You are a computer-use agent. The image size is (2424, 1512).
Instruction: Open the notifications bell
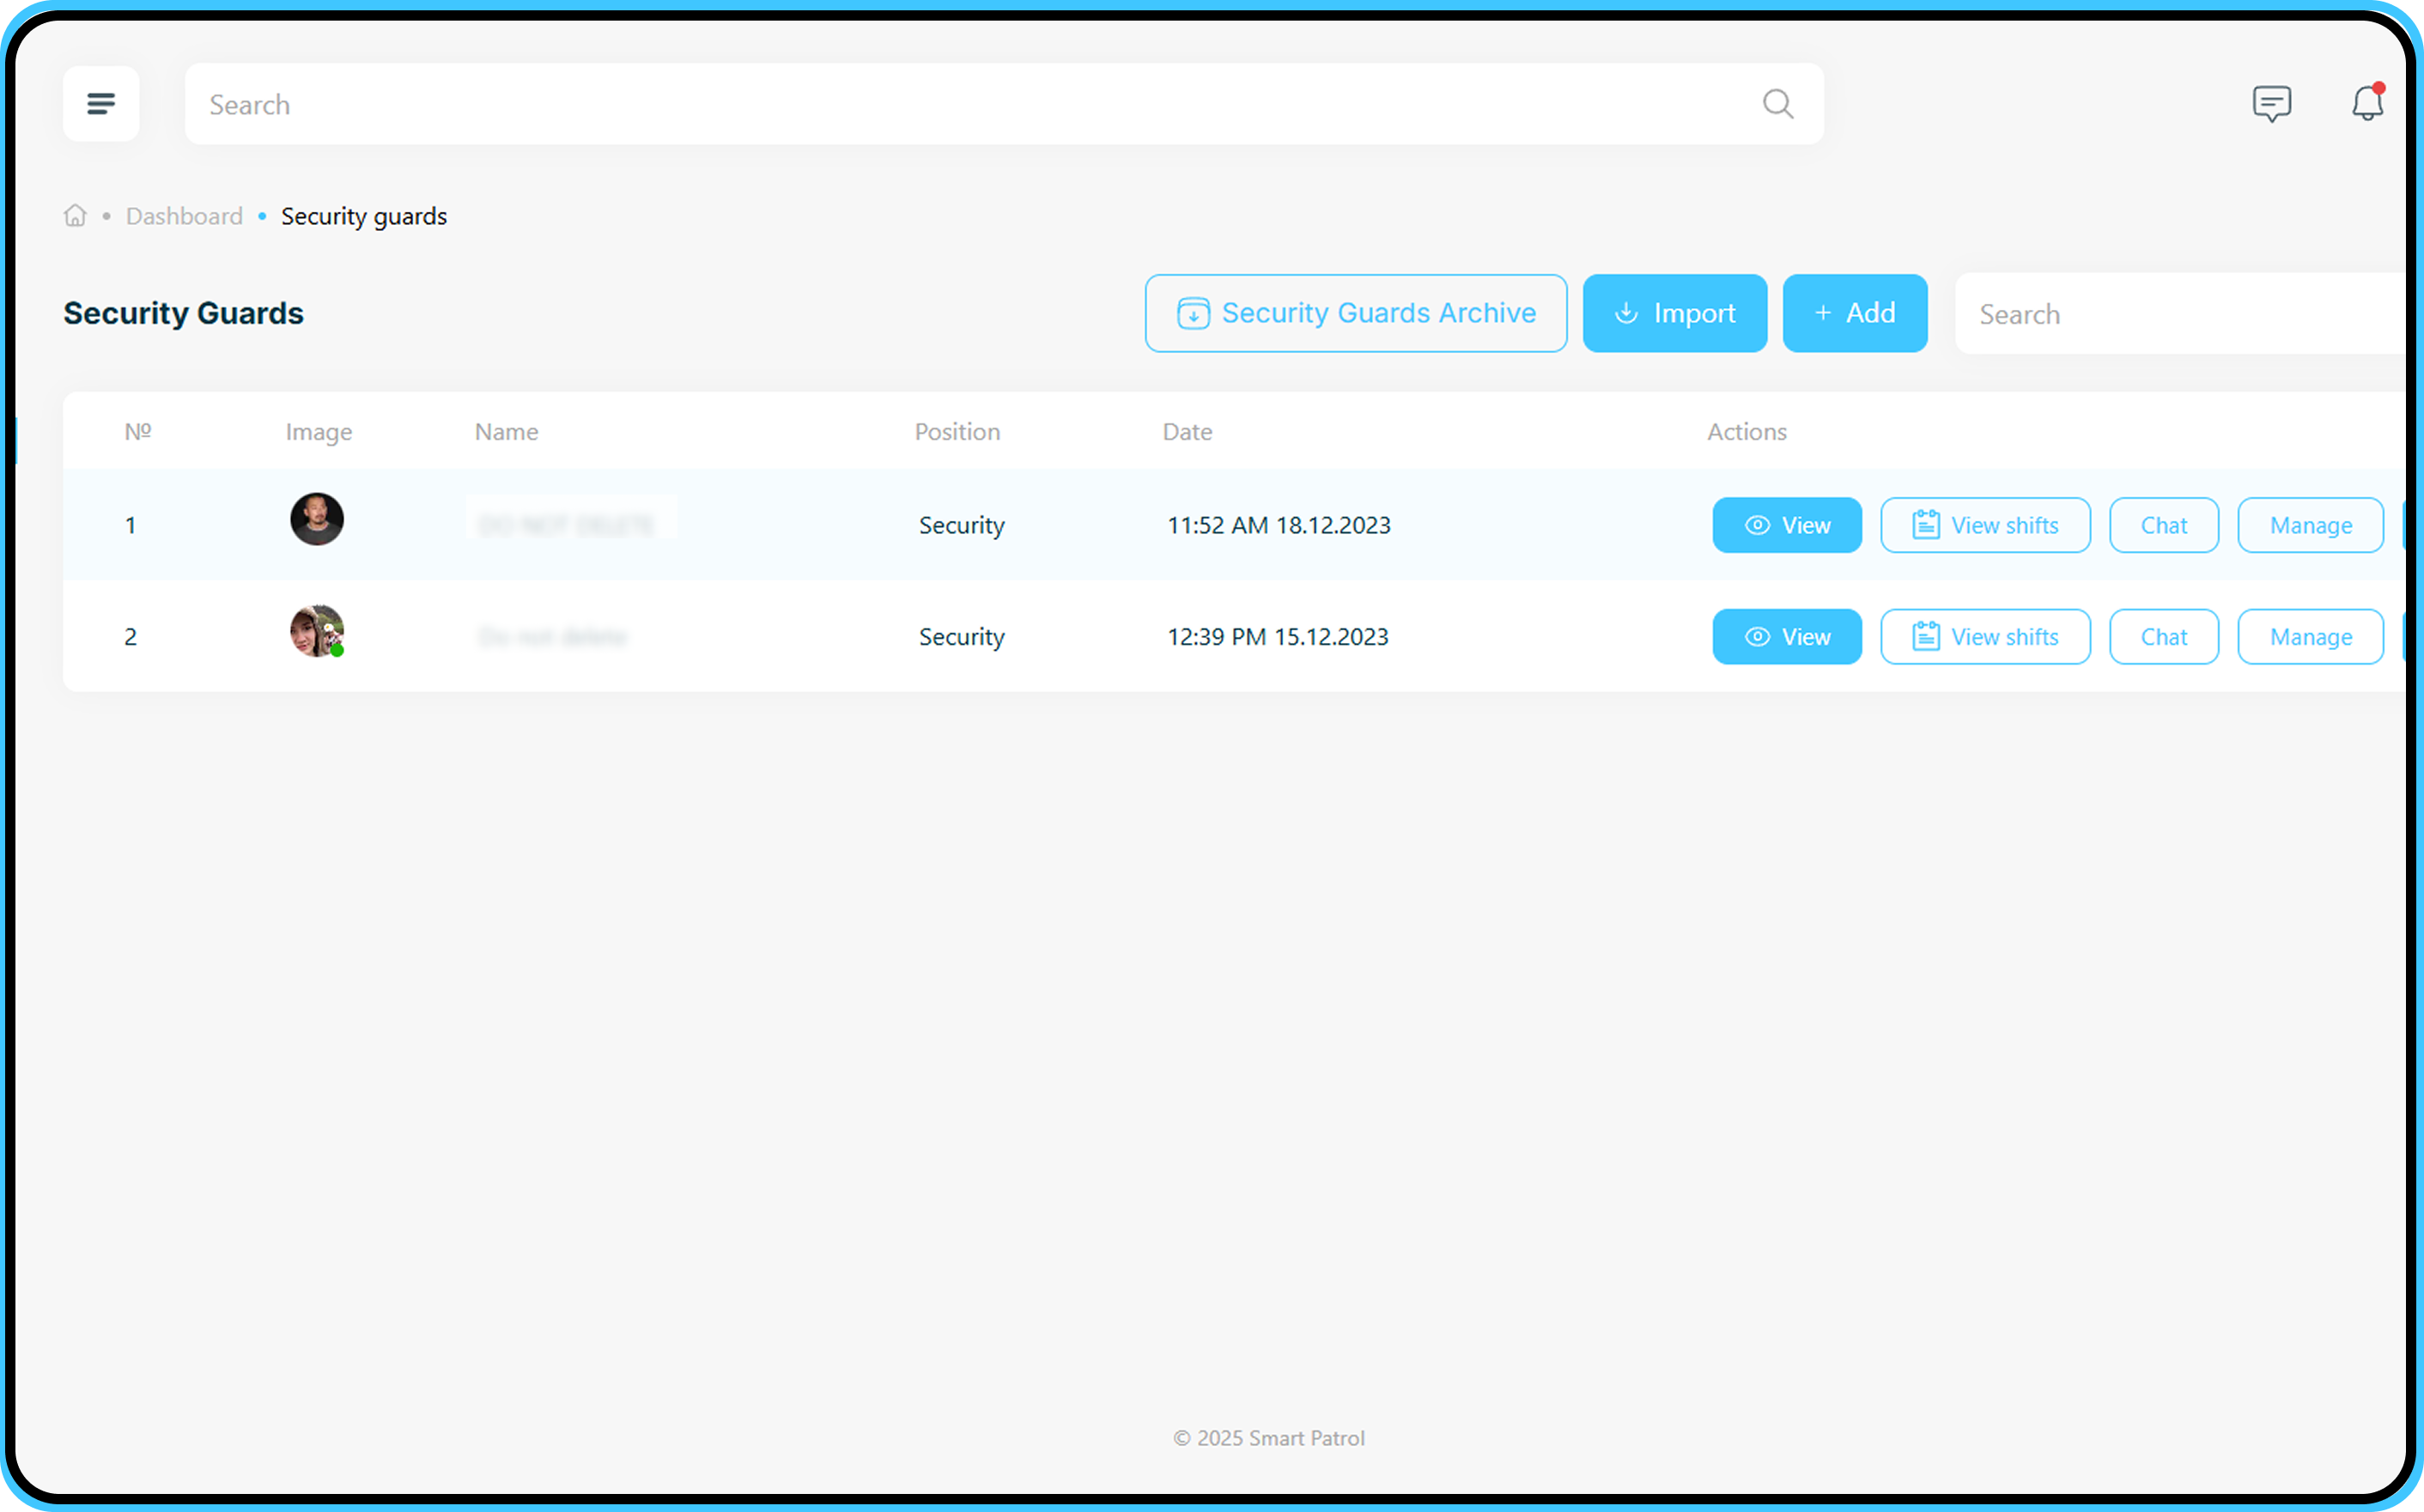(2366, 103)
